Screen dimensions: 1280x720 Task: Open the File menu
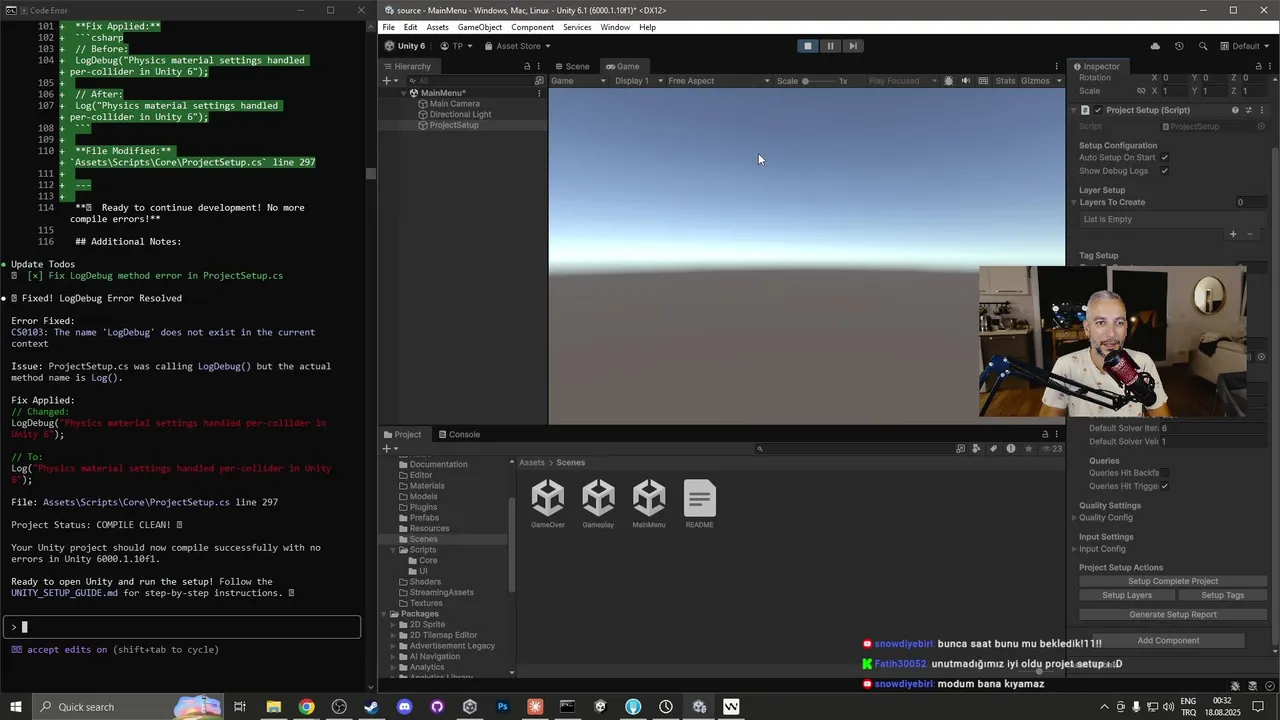pyautogui.click(x=389, y=27)
